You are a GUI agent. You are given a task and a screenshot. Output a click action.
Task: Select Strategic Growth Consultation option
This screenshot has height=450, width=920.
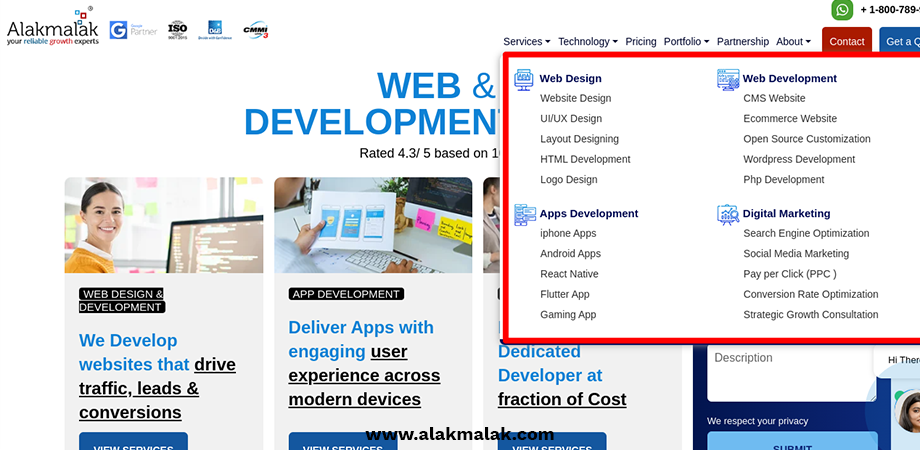[810, 314]
